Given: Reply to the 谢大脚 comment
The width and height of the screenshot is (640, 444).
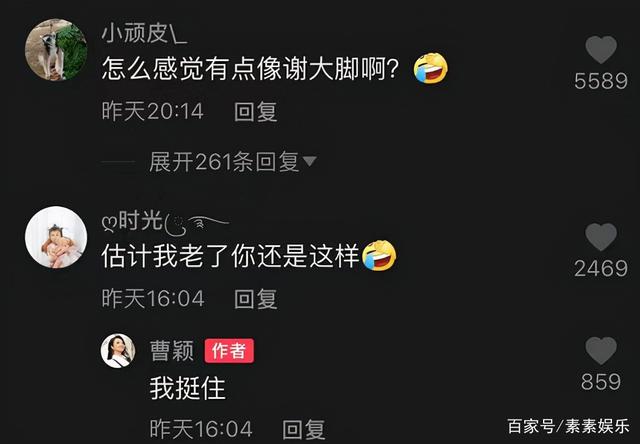Looking at the screenshot, I should click(x=256, y=112).
